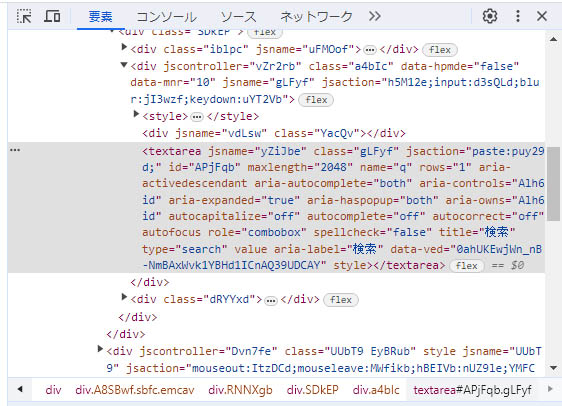Close the DevTools panel

click(542, 16)
